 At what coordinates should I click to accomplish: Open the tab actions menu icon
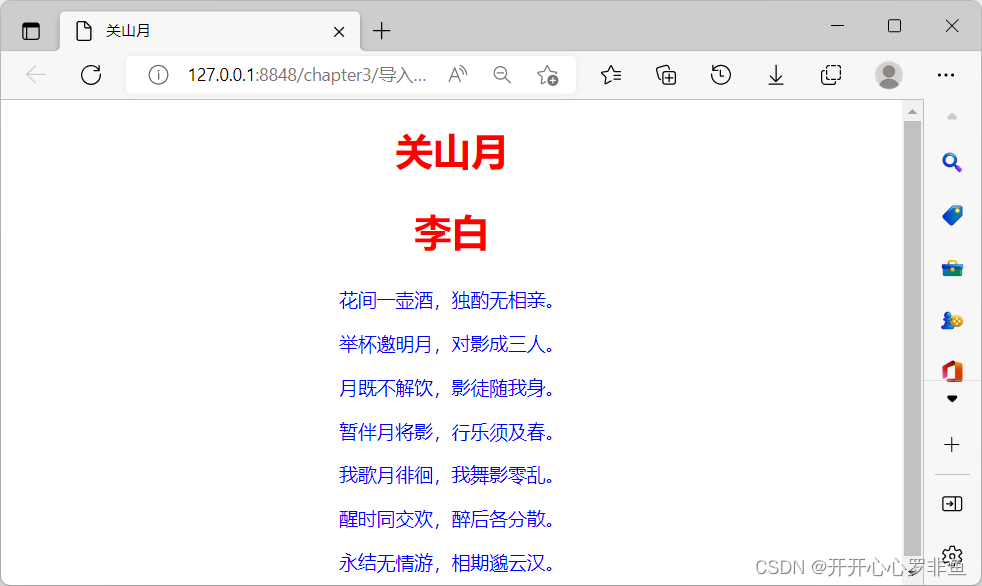[31, 31]
